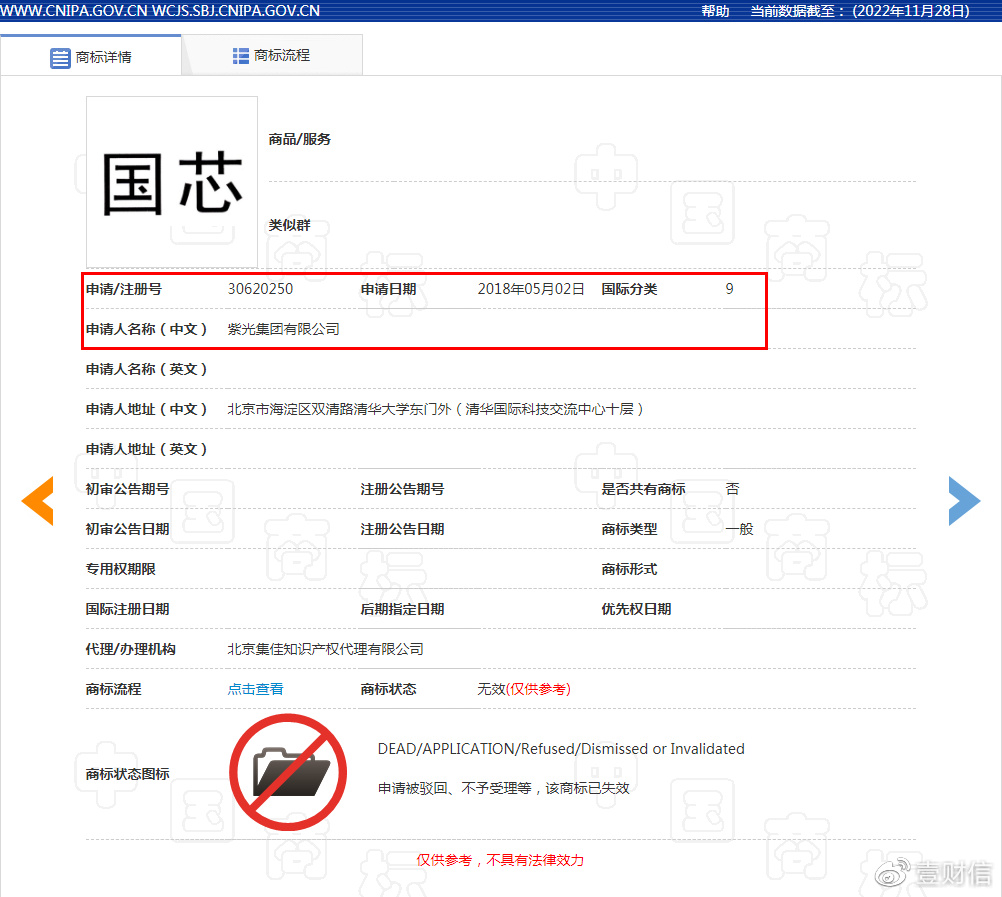Screen dimensions: 1002x897
Task: Click the 专用权期限 label
Action: 120,569
